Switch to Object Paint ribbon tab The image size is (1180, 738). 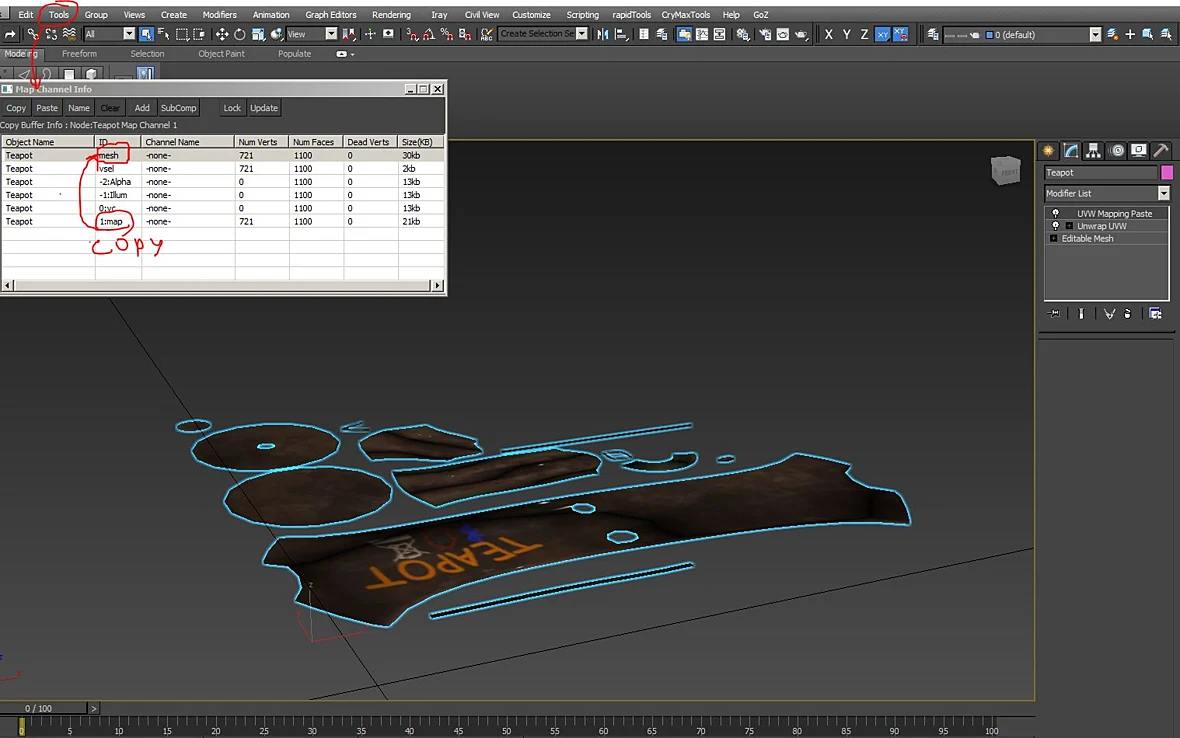click(221, 54)
